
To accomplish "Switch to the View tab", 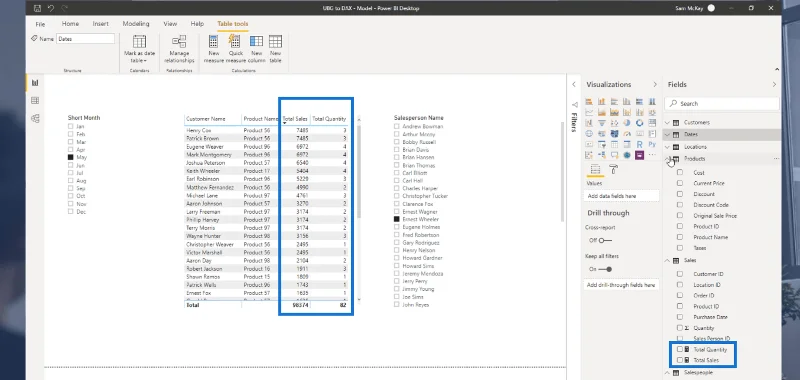I will click(170, 24).
